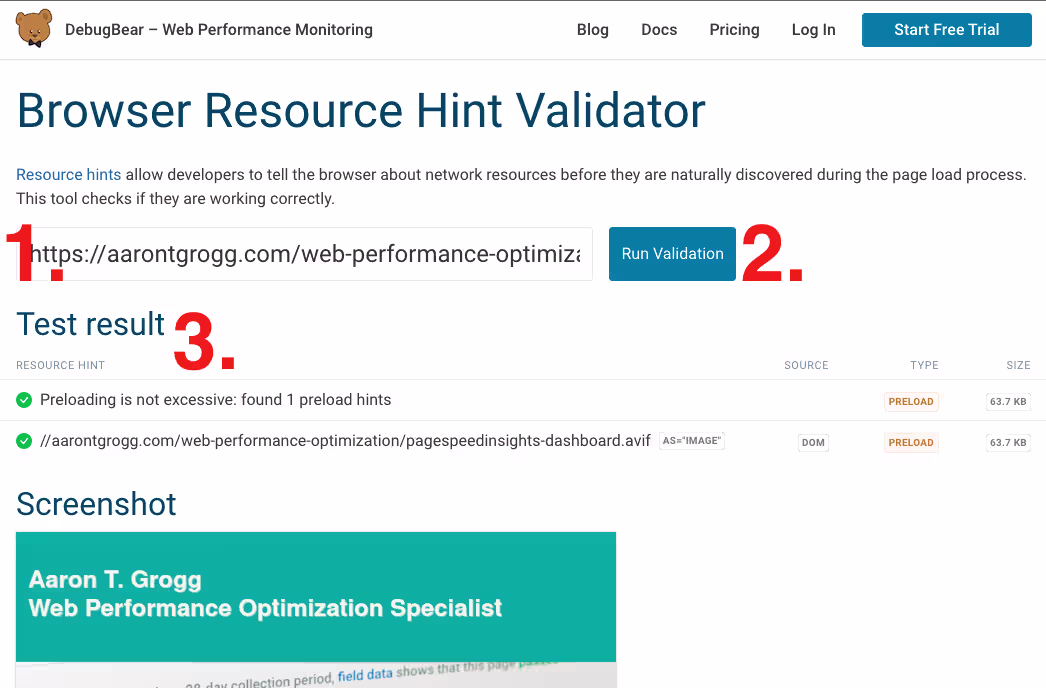Click the AS="IMAGE" attribute badge

click(692, 441)
